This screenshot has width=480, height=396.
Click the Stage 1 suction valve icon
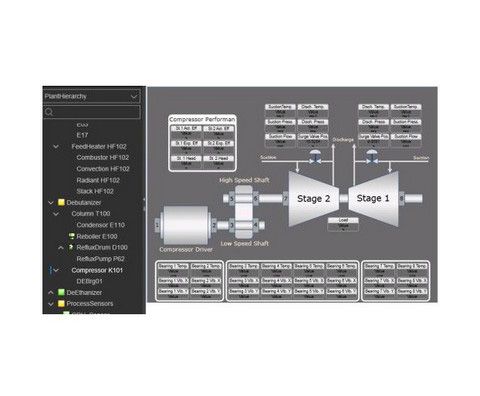(371, 157)
